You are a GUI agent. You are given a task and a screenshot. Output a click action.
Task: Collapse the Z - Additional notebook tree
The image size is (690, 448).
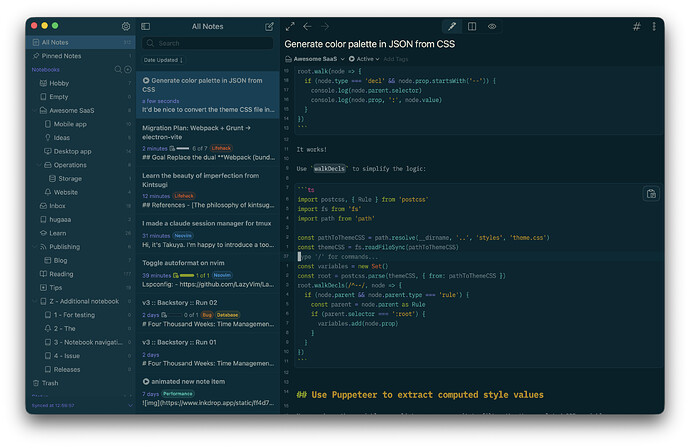click(35, 301)
